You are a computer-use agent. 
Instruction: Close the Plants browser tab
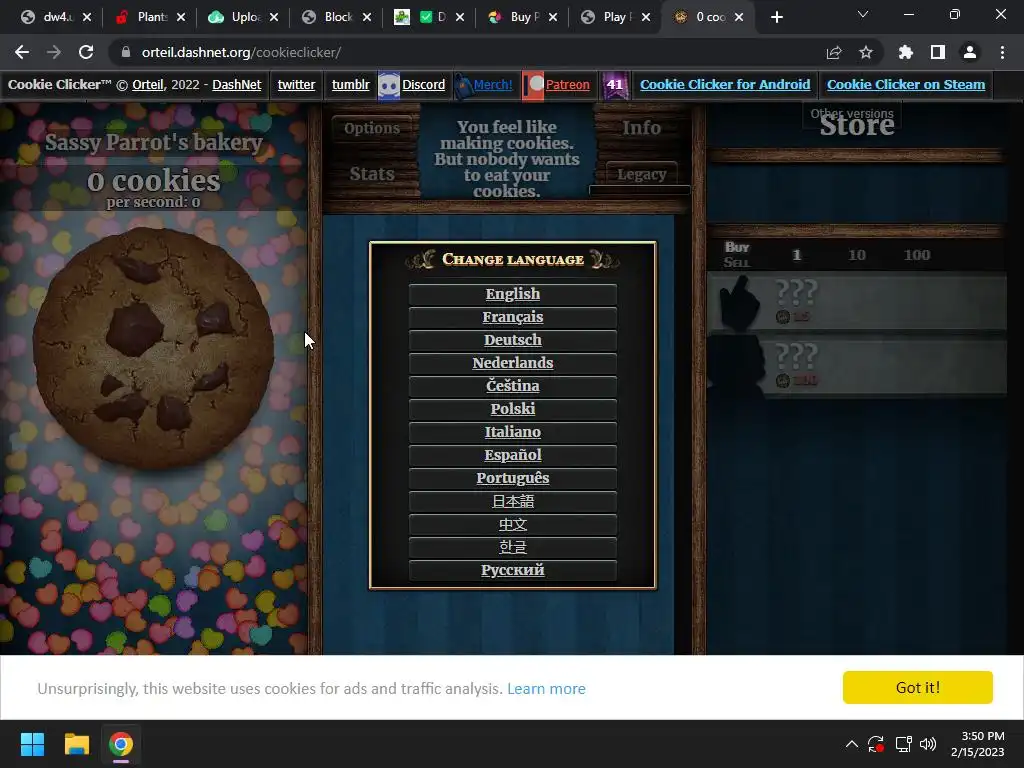(181, 17)
